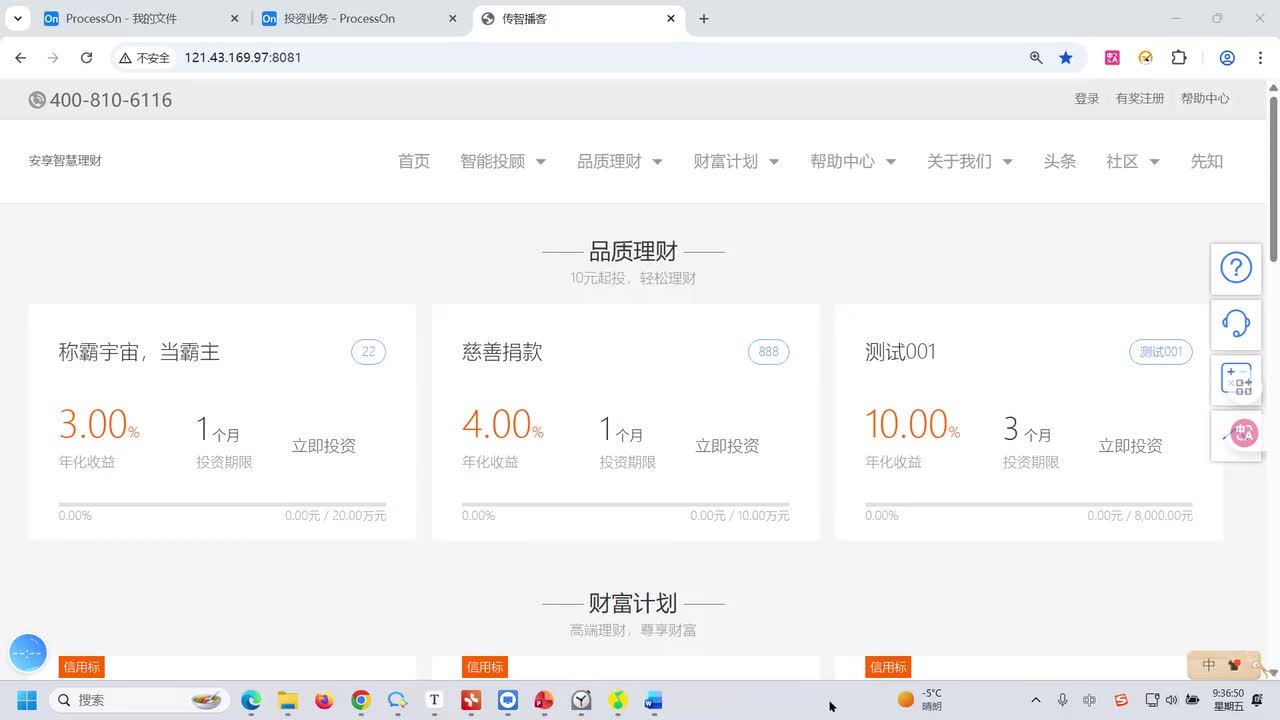Open the clock app icon in taskbar
1280x720 pixels.
point(581,700)
